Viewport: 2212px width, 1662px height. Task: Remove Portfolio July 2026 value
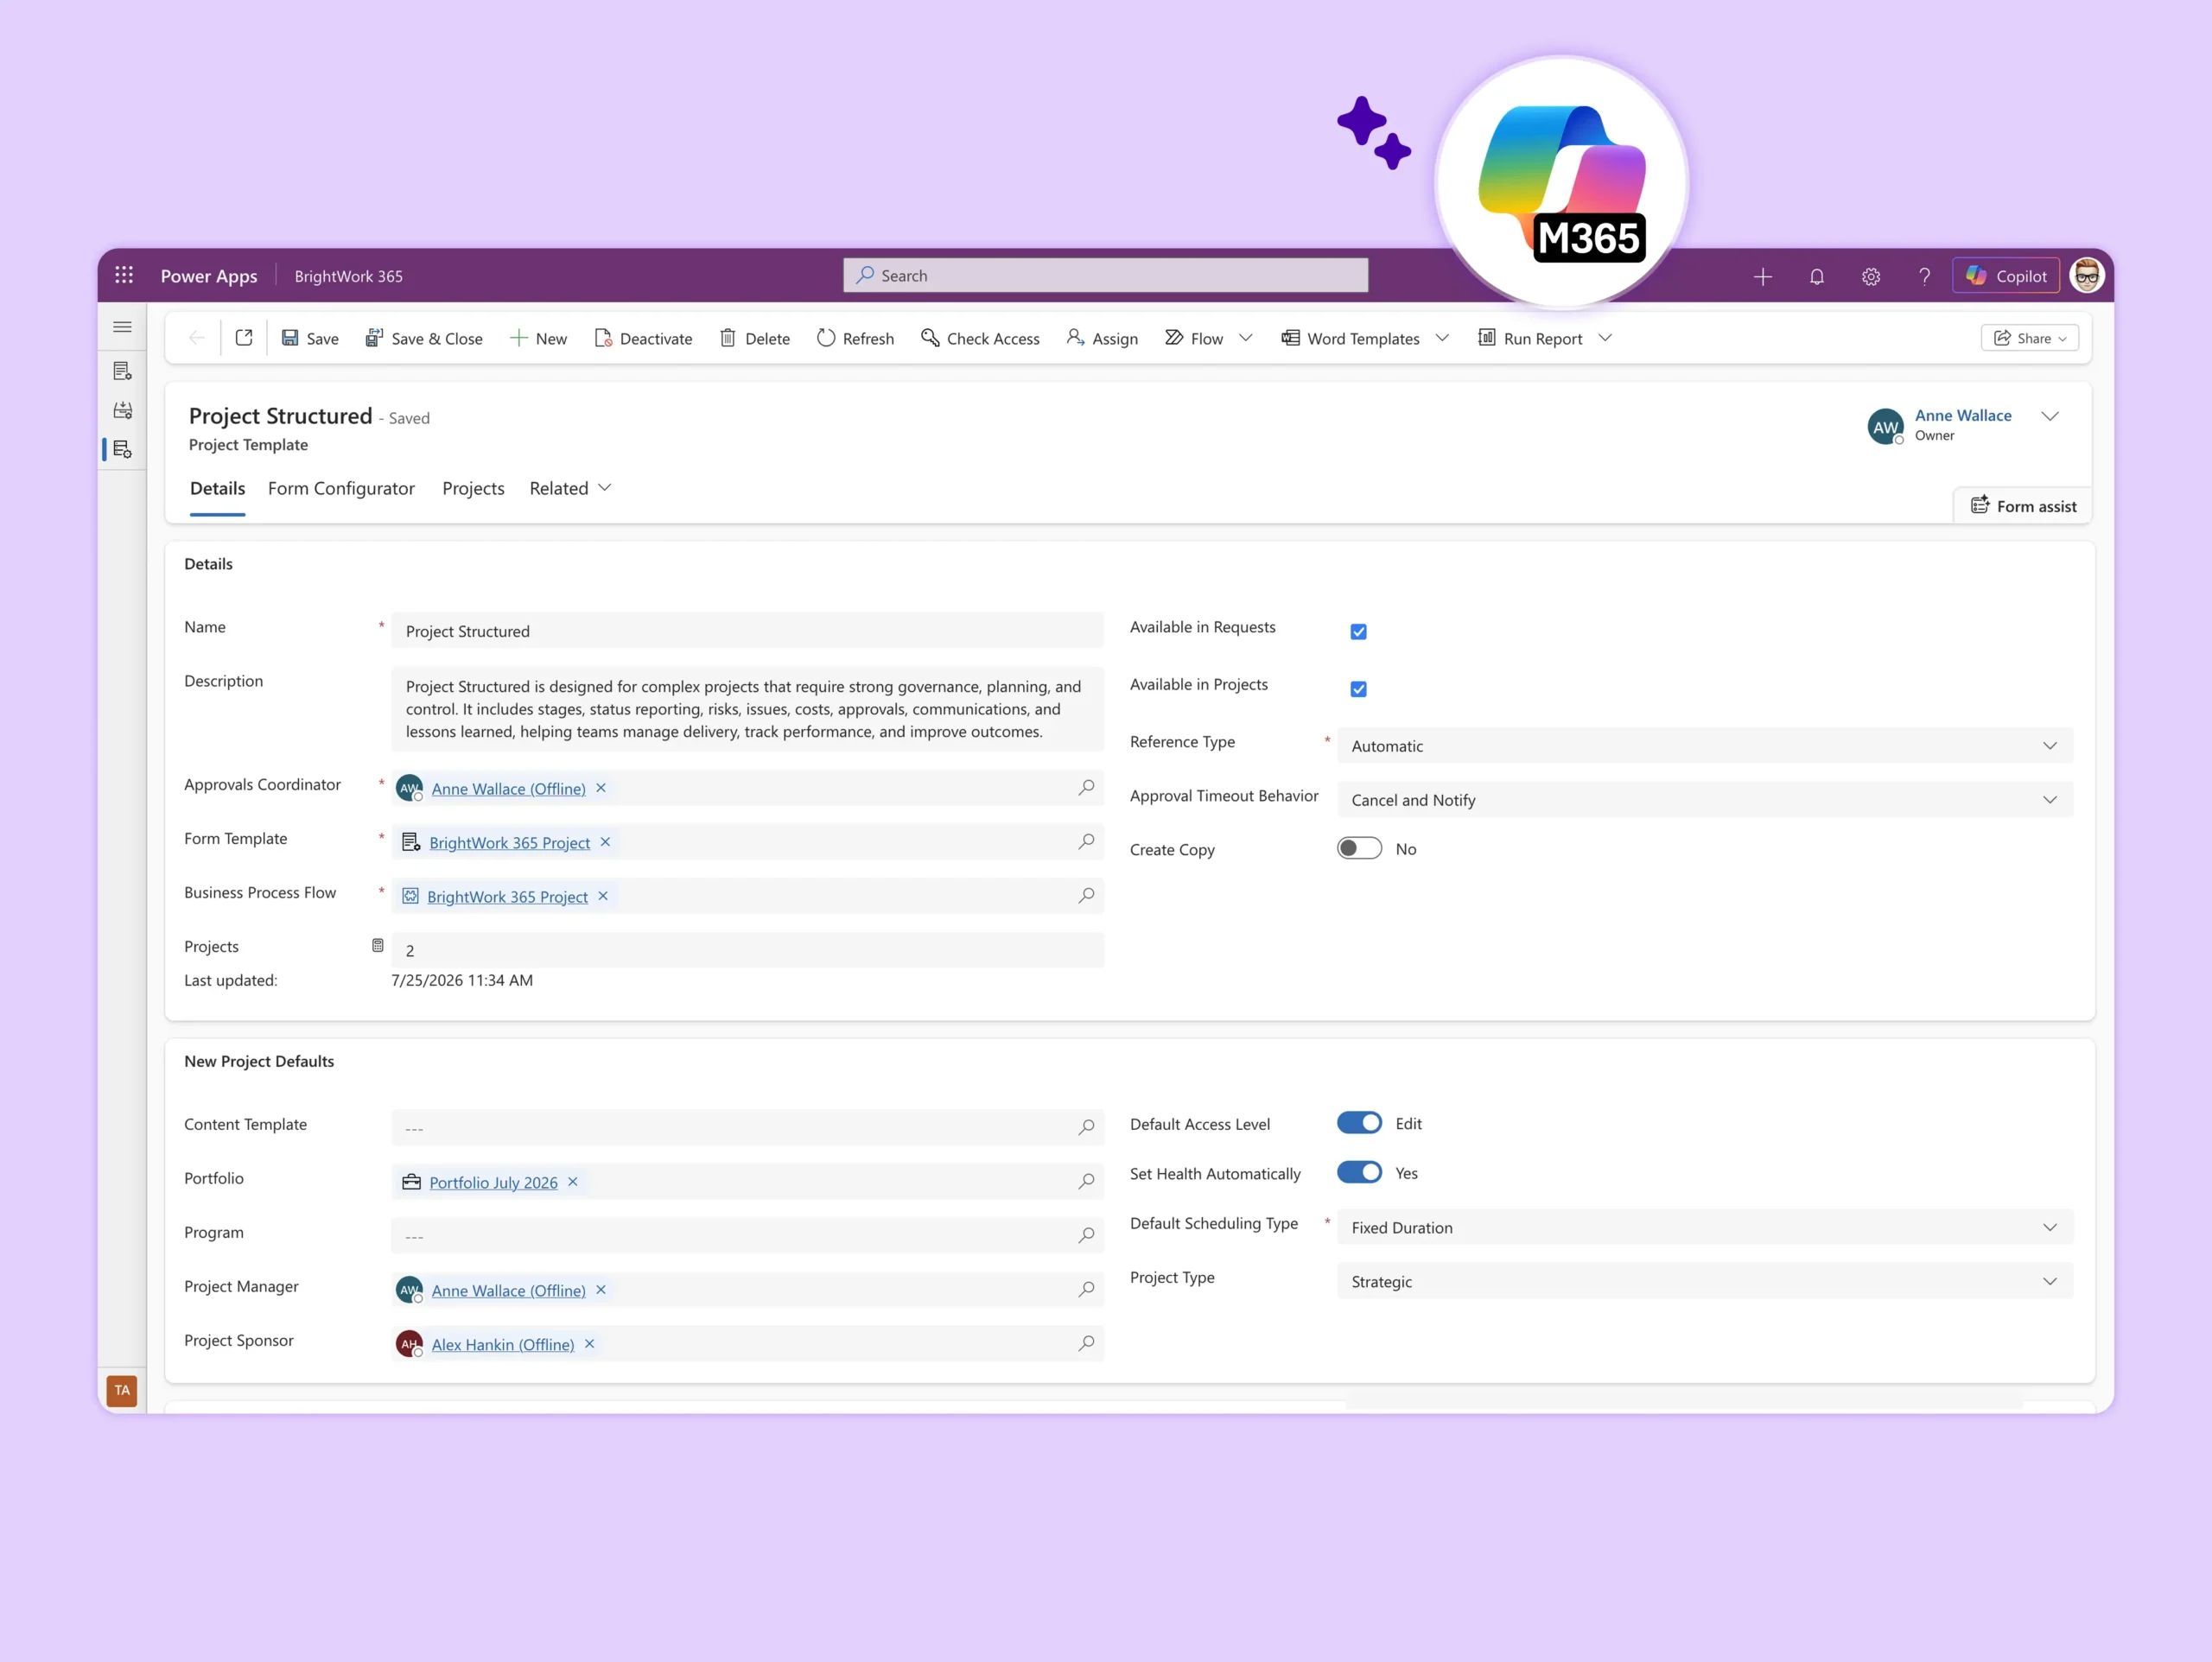click(573, 1182)
